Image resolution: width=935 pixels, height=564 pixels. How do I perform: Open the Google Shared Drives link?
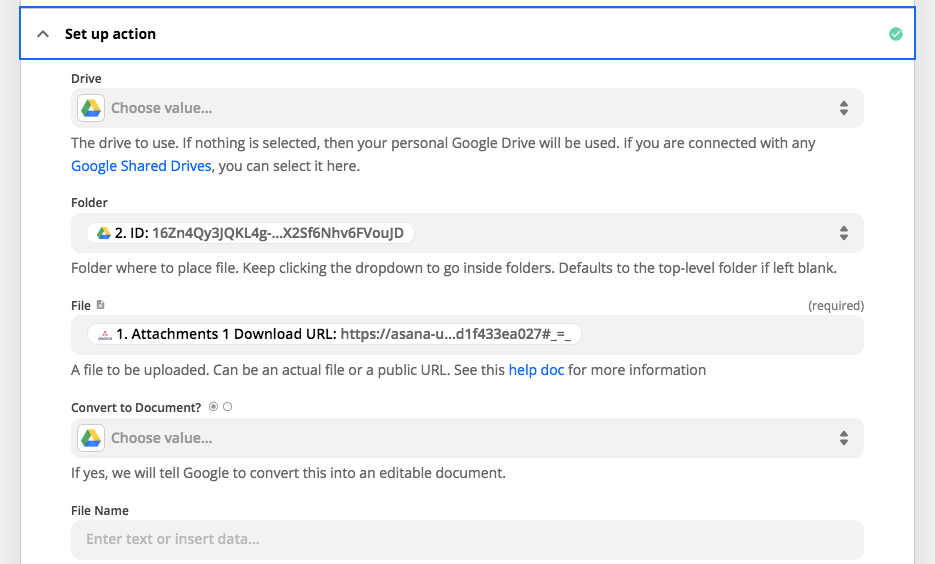141,166
